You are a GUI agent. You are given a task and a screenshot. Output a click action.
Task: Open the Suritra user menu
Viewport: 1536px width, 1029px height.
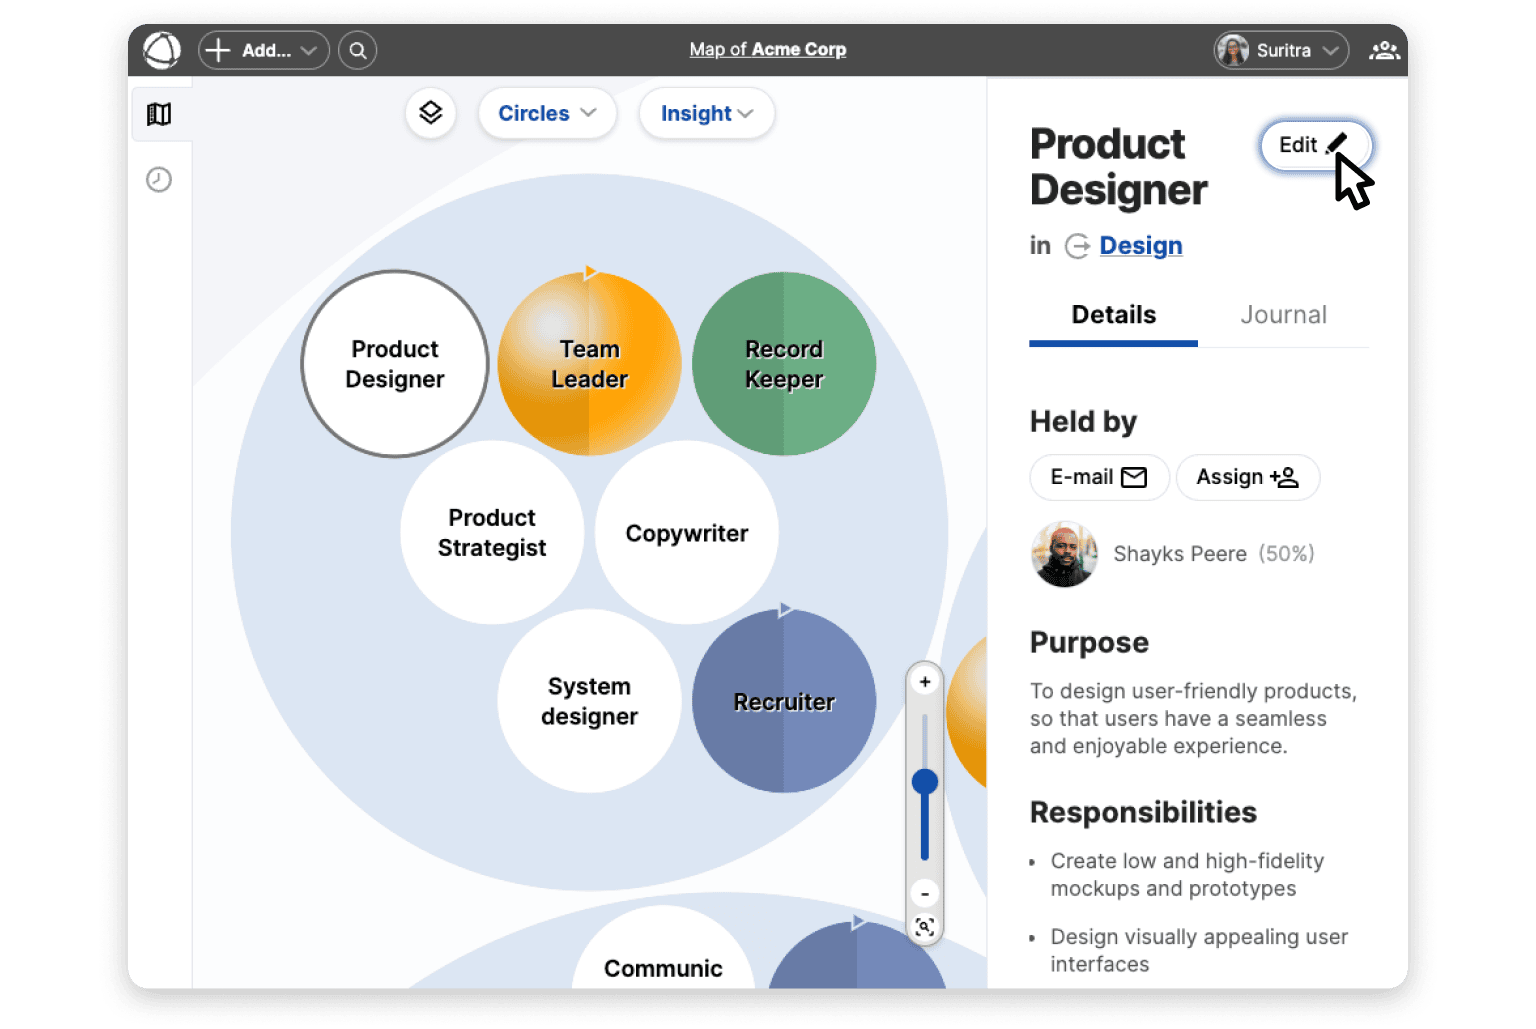pos(1281,50)
